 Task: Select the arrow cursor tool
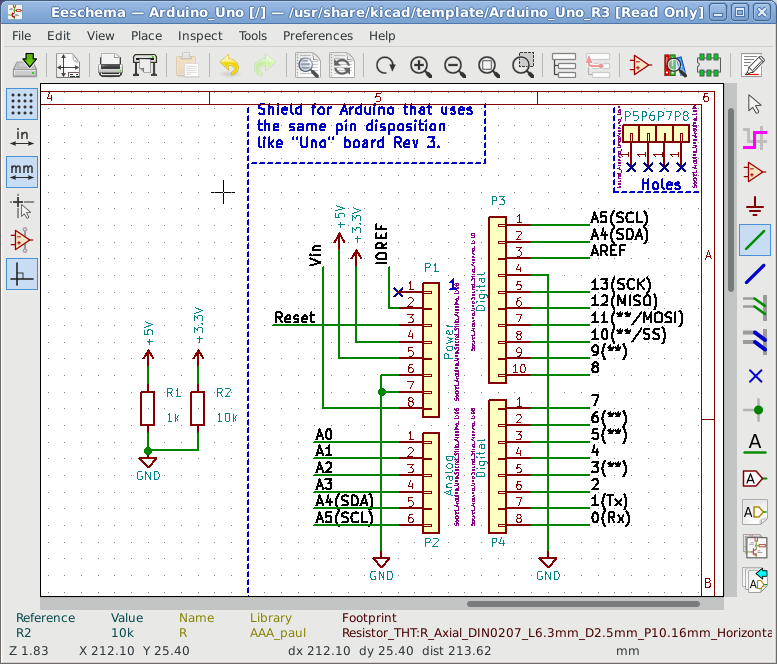click(x=755, y=104)
